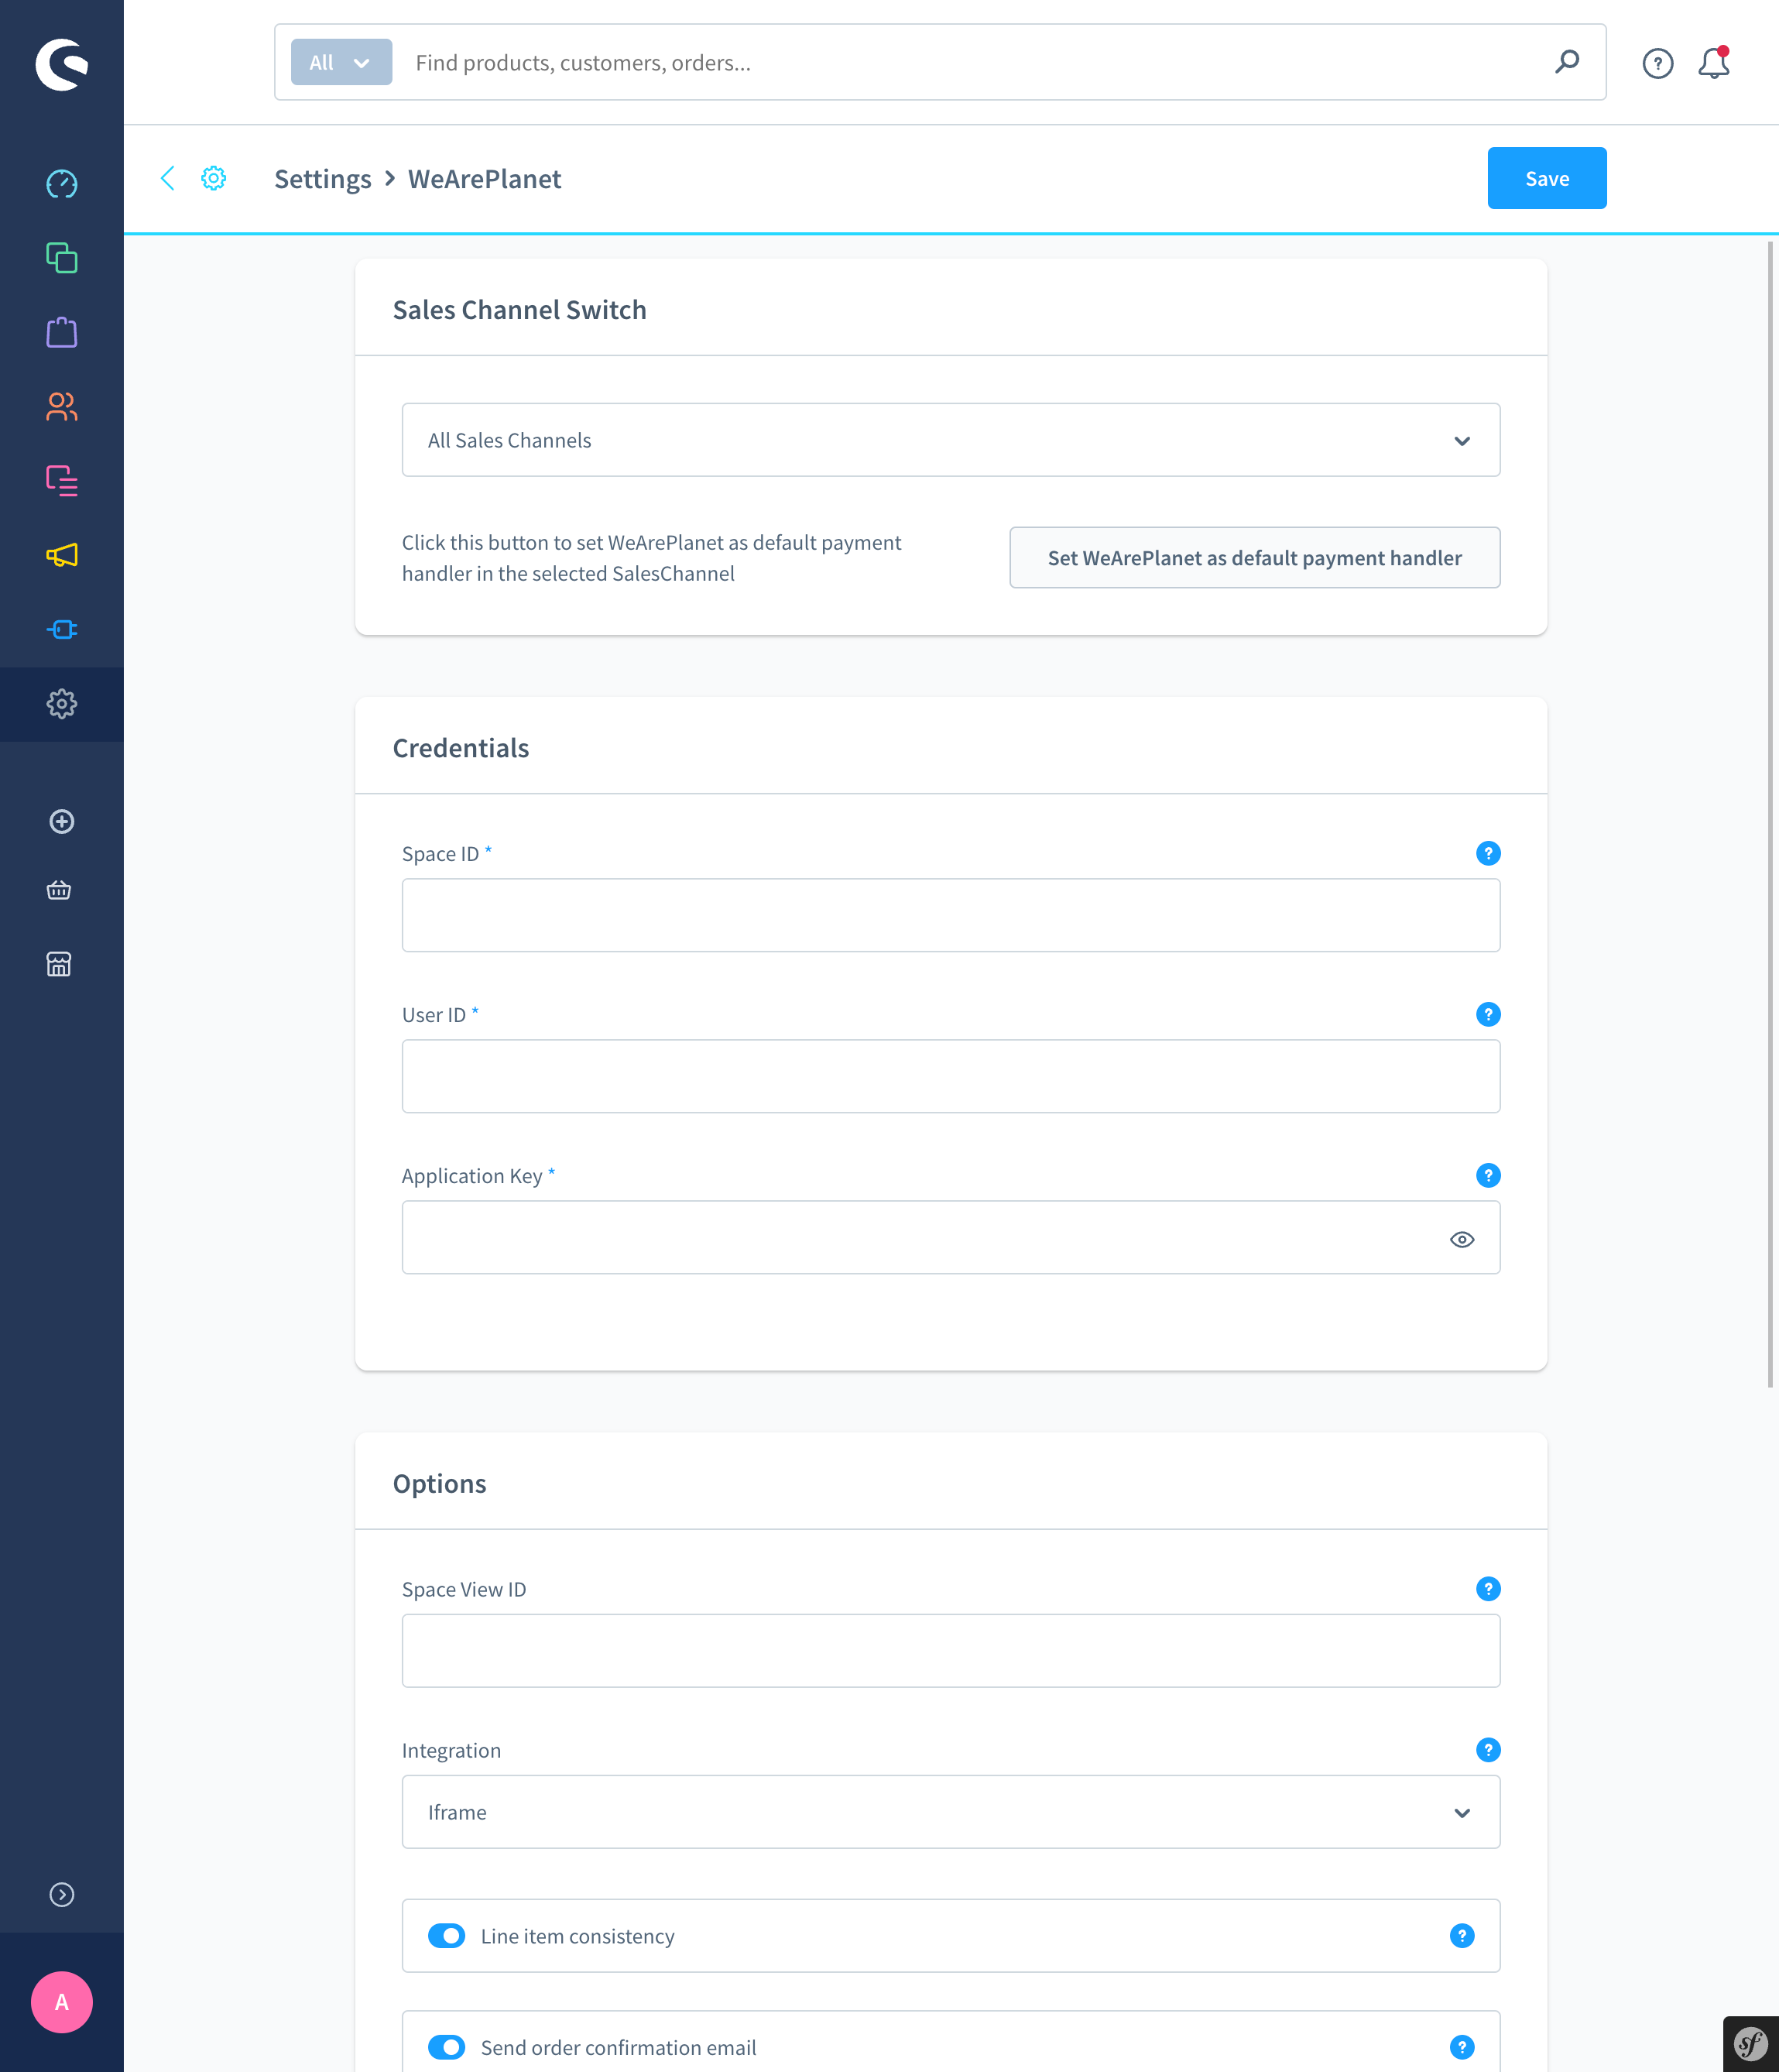Open notifications via the bell icon

[x=1713, y=63]
